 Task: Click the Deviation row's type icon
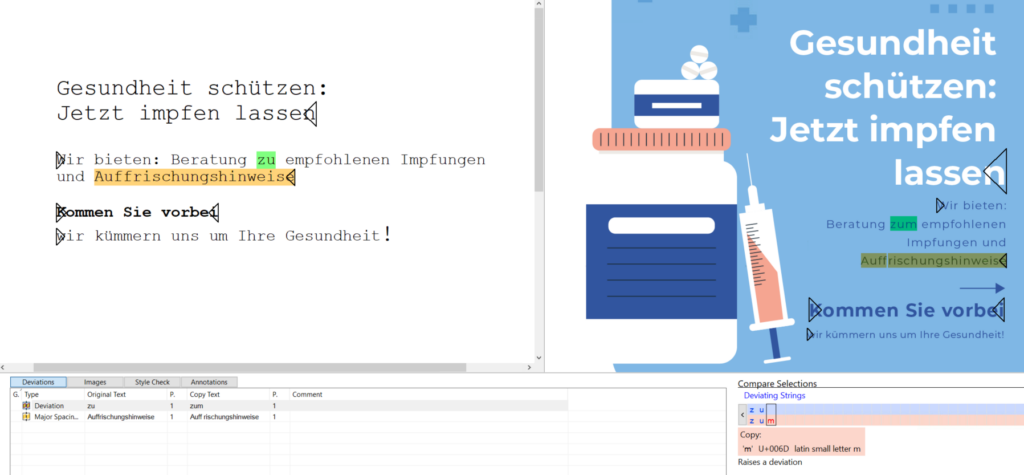tap(26, 406)
